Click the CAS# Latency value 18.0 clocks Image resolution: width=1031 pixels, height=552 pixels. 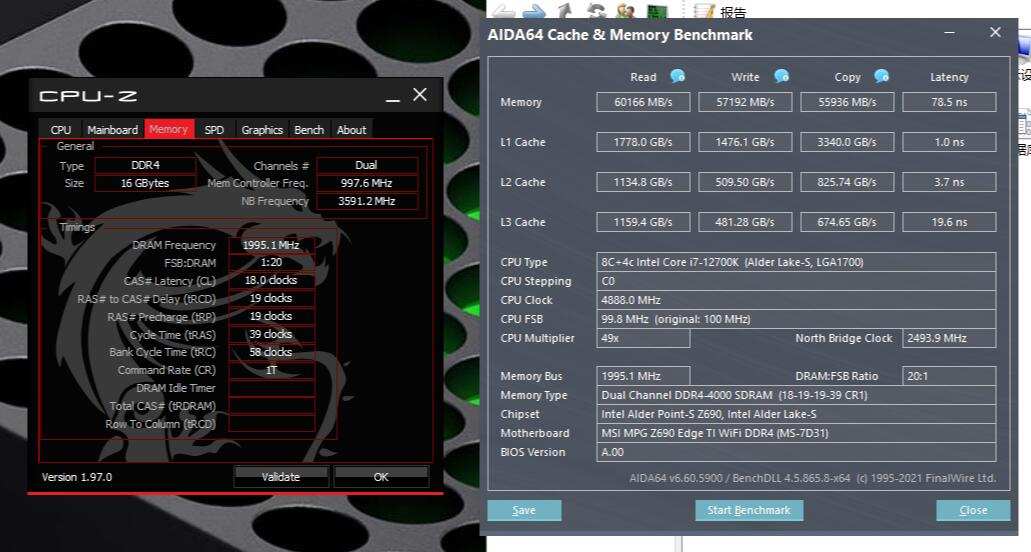[x=272, y=280]
